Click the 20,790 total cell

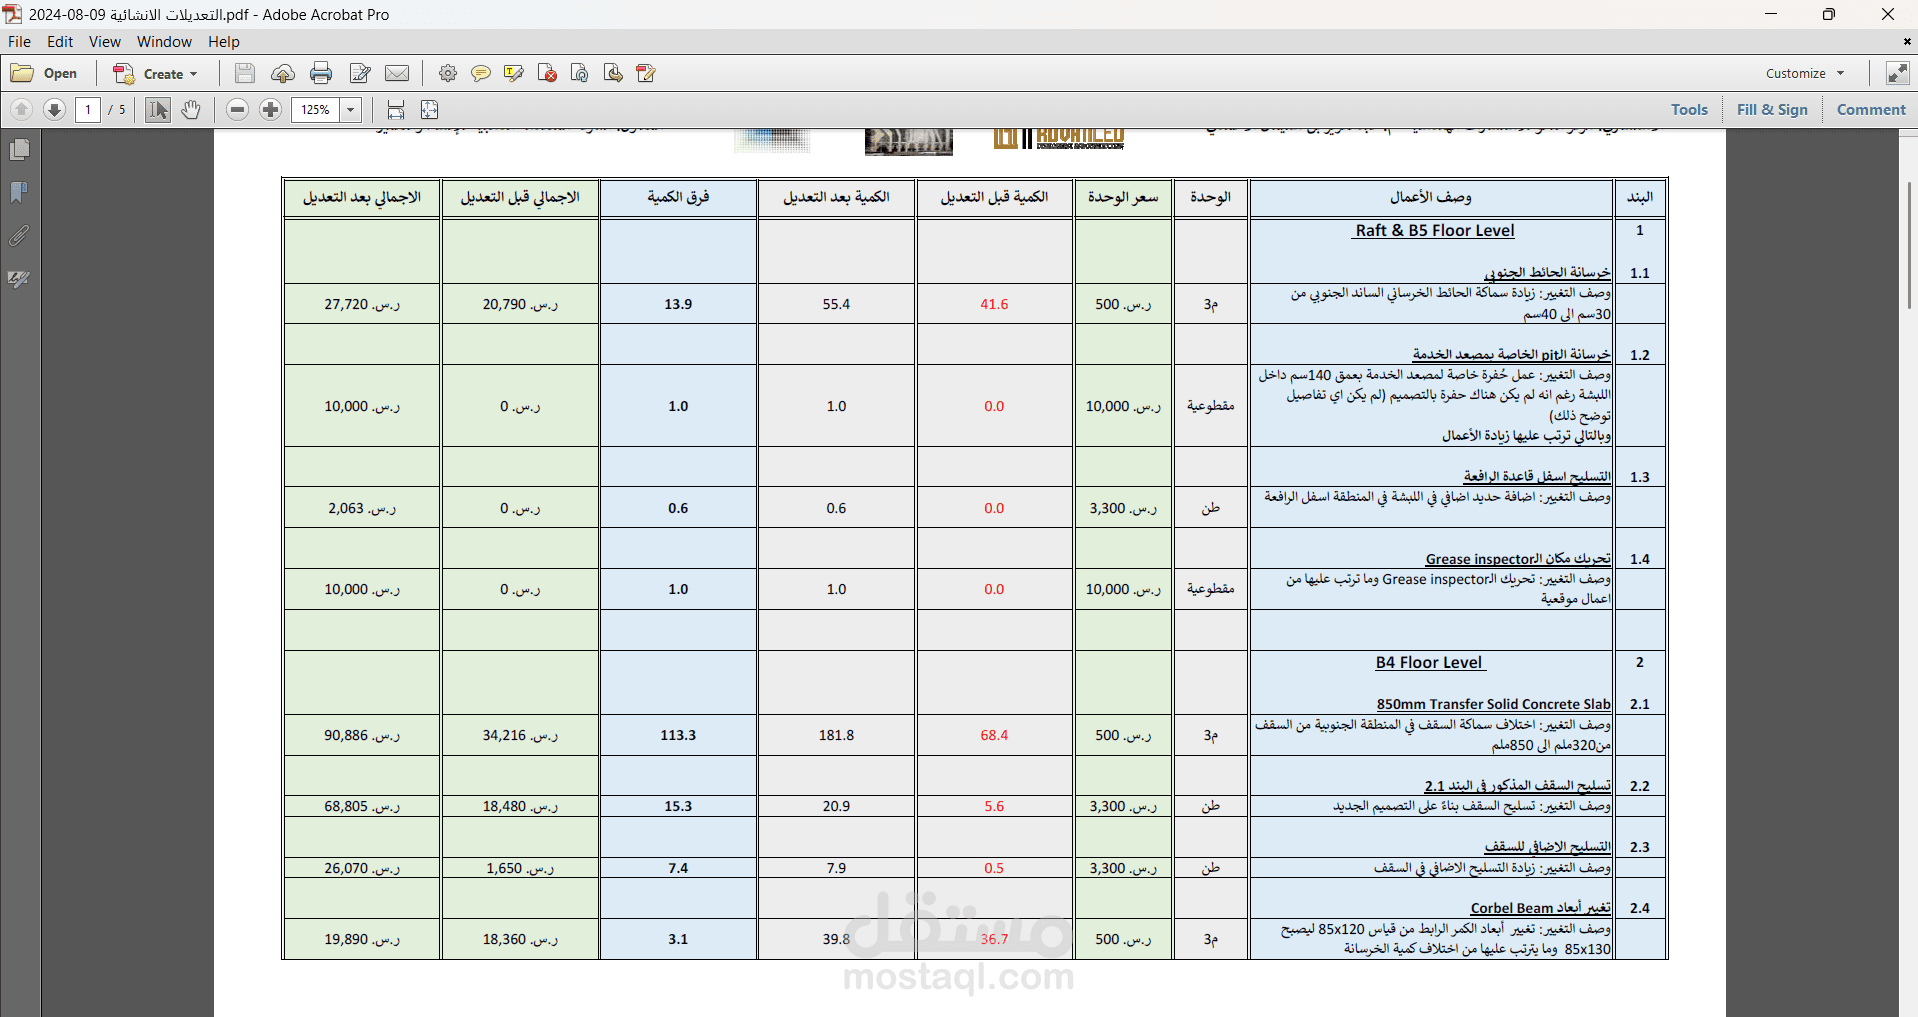point(520,304)
